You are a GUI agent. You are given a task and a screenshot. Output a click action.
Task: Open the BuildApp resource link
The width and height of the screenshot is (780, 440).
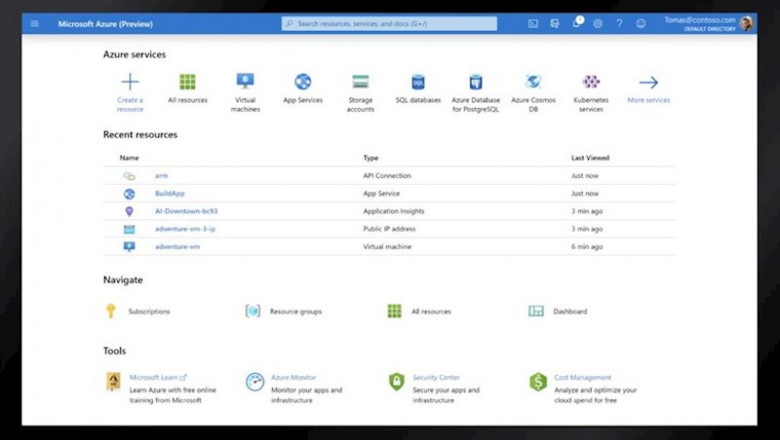click(170, 193)
